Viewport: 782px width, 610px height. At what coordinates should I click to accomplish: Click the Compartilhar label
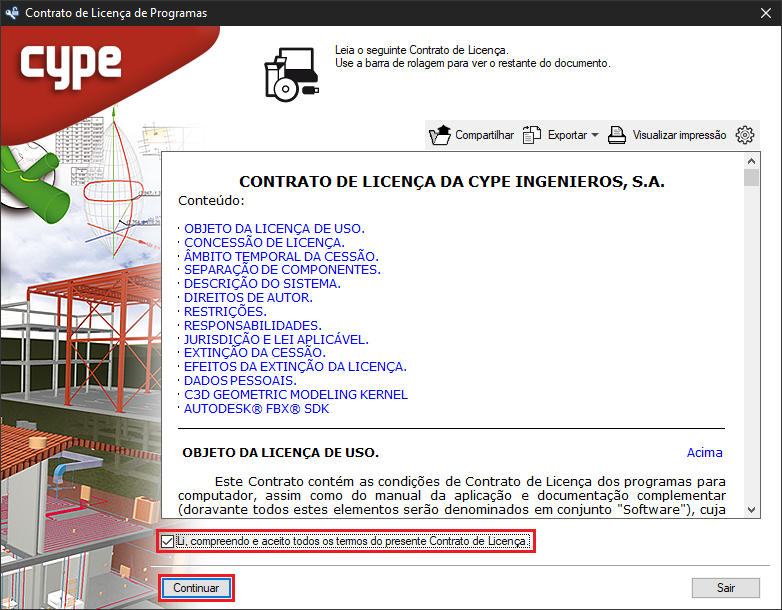(x=484, y=135)
